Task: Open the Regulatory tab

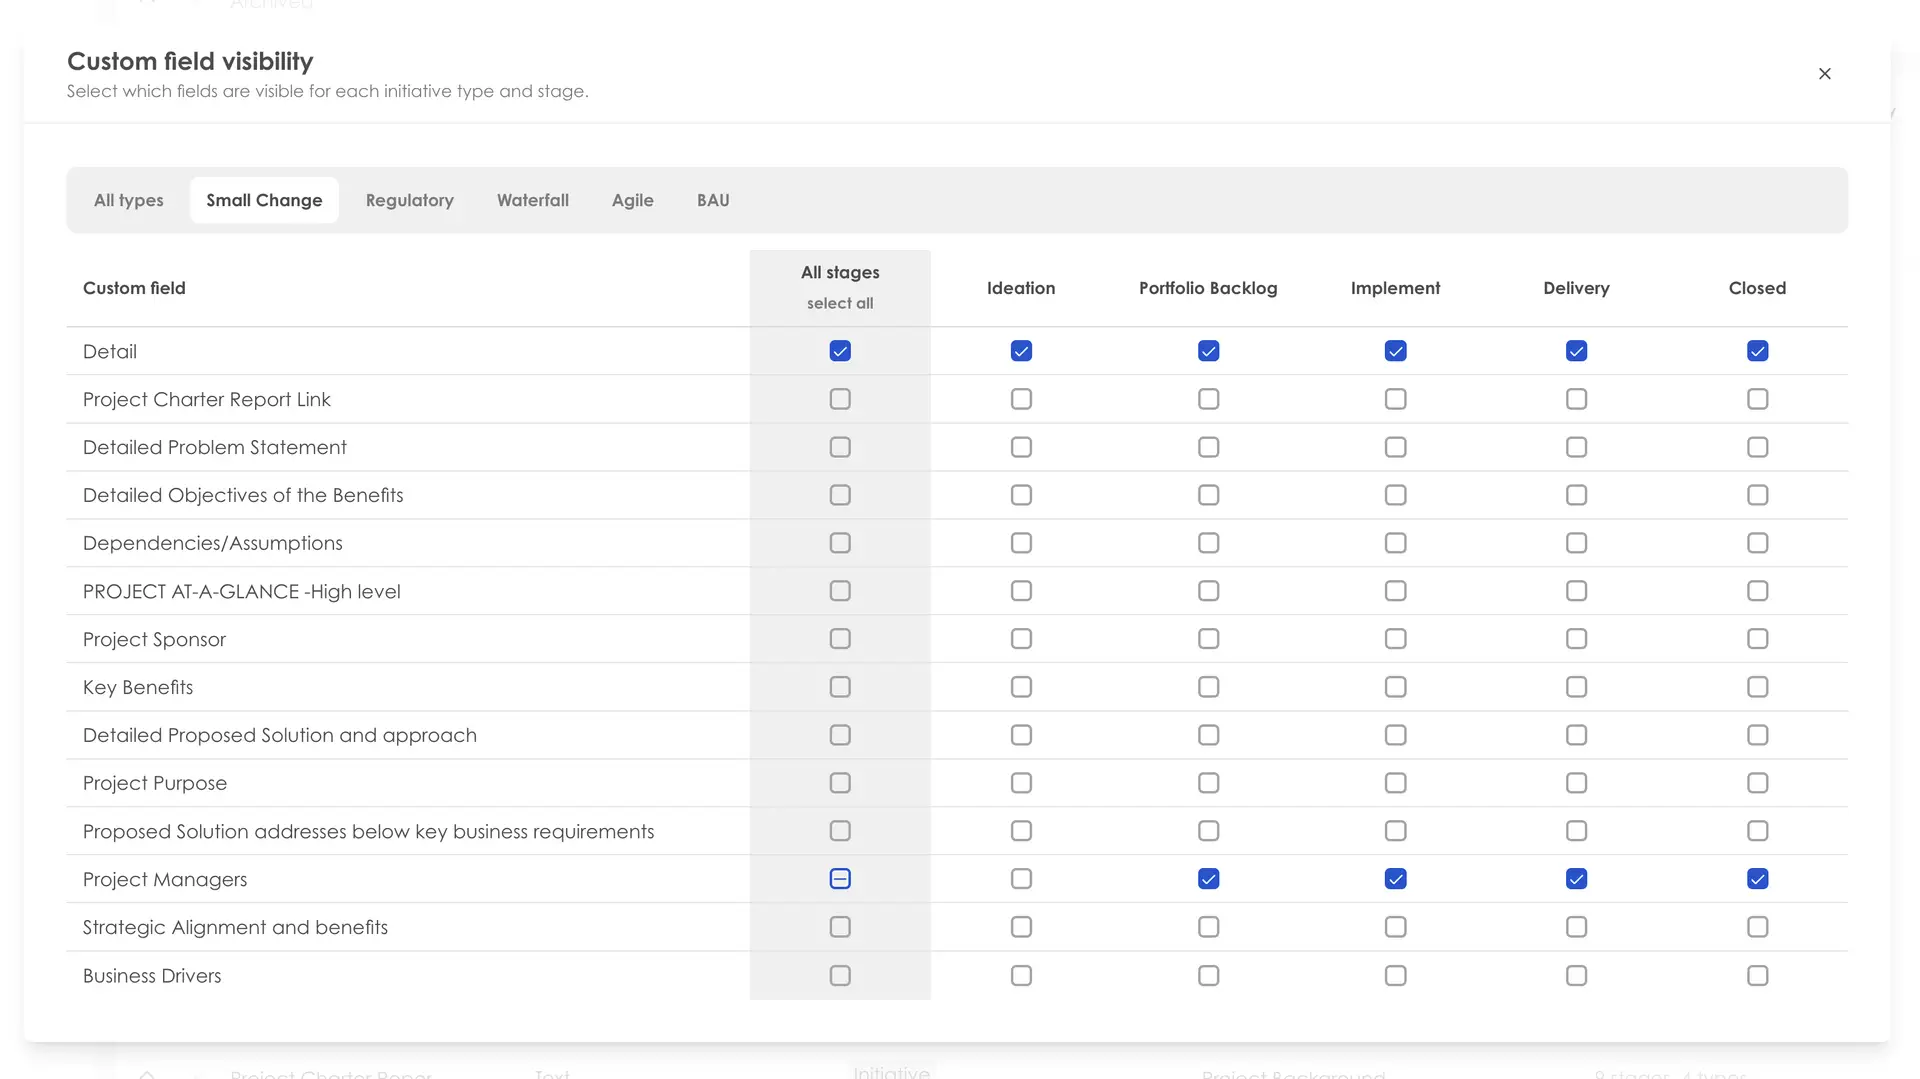Action: tap(410, 200)
